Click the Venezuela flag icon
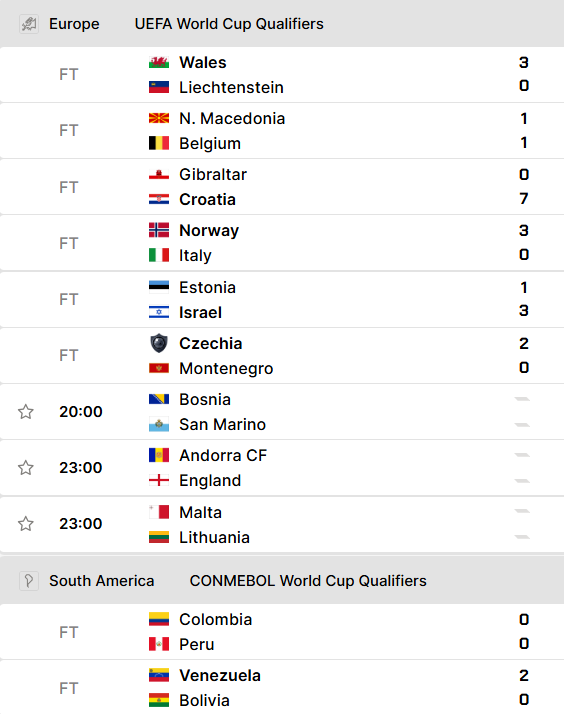 pyautogui.click(x=159, y=675)
